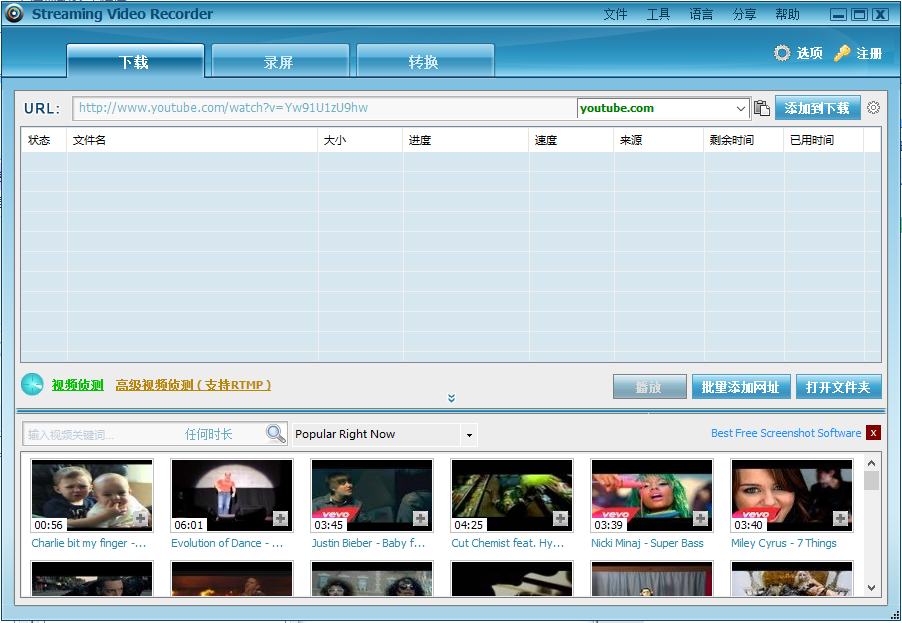
Task: Click the 添加到下载 button
Action: point(817,108)
